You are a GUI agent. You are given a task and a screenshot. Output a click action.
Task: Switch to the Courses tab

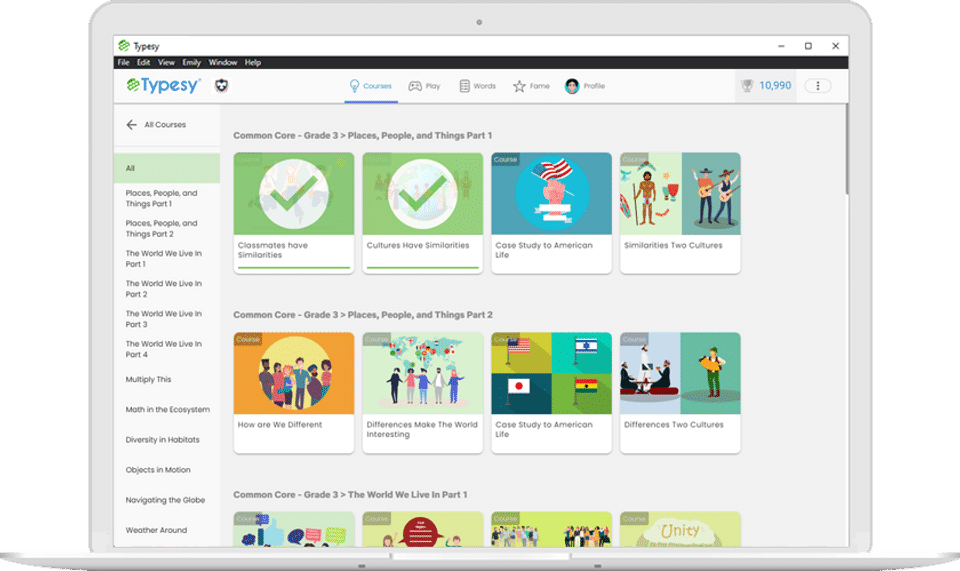(370, 86)
